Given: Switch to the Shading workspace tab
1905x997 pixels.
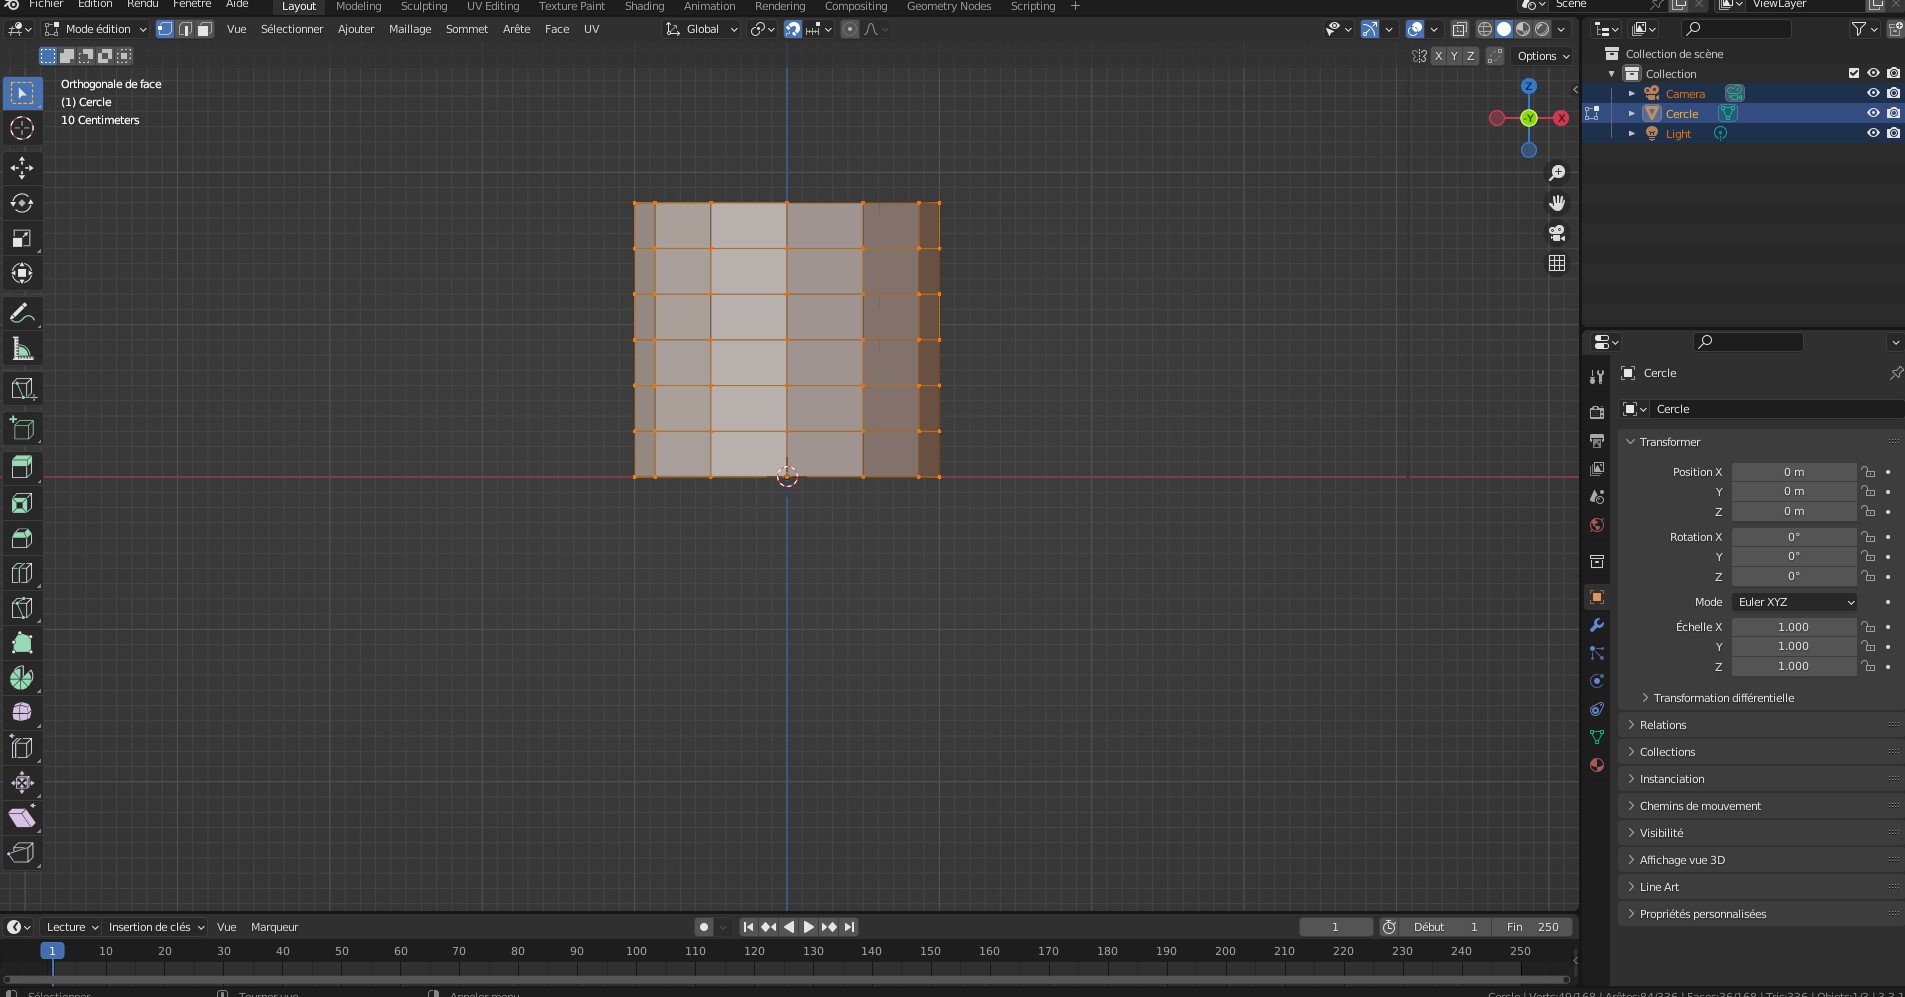Looking at the screenshot, I should point(644,6).
